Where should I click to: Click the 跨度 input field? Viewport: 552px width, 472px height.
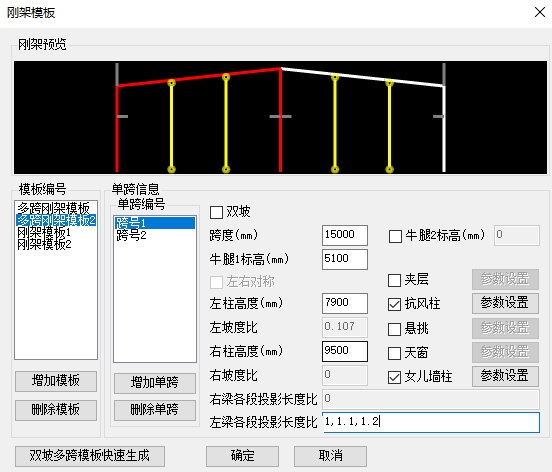pos(345,235)
